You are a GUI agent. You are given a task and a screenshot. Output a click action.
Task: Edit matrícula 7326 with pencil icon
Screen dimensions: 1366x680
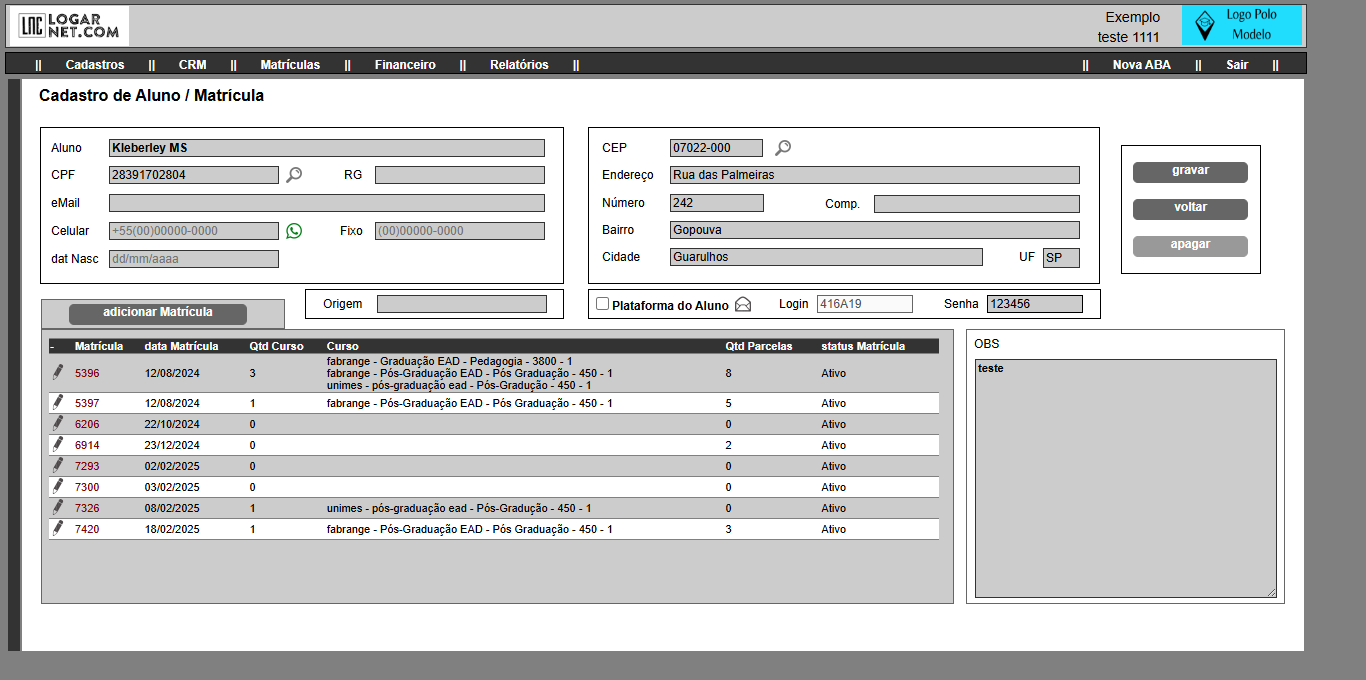click(57, 507)
